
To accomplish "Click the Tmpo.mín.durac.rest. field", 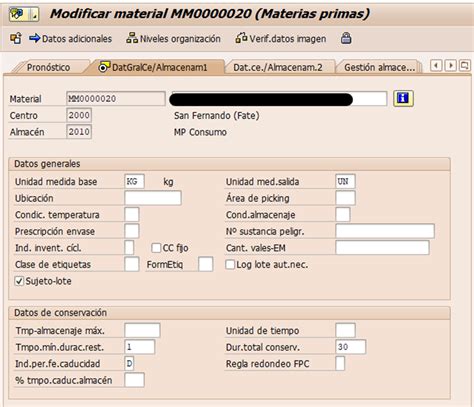I will click(x=140, y=347).
